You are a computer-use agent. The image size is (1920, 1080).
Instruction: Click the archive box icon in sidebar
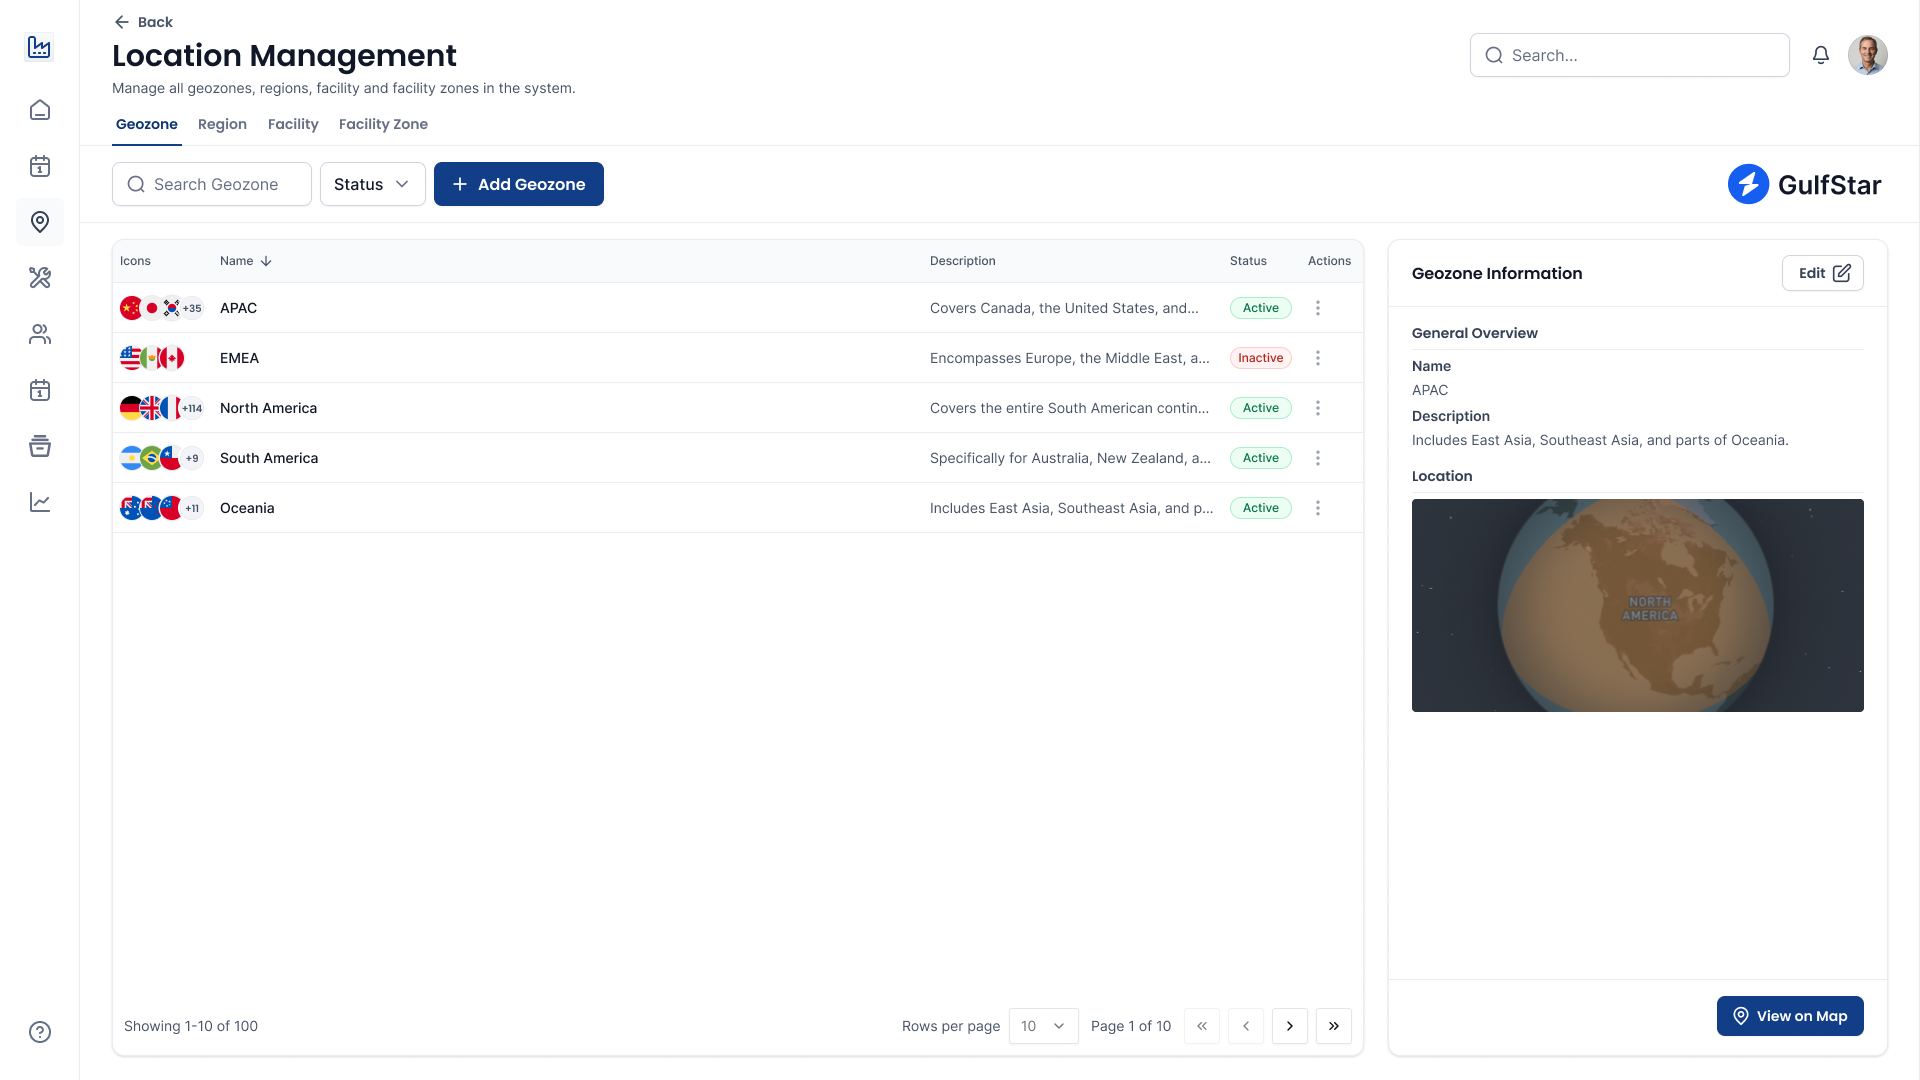pos(40,446)
